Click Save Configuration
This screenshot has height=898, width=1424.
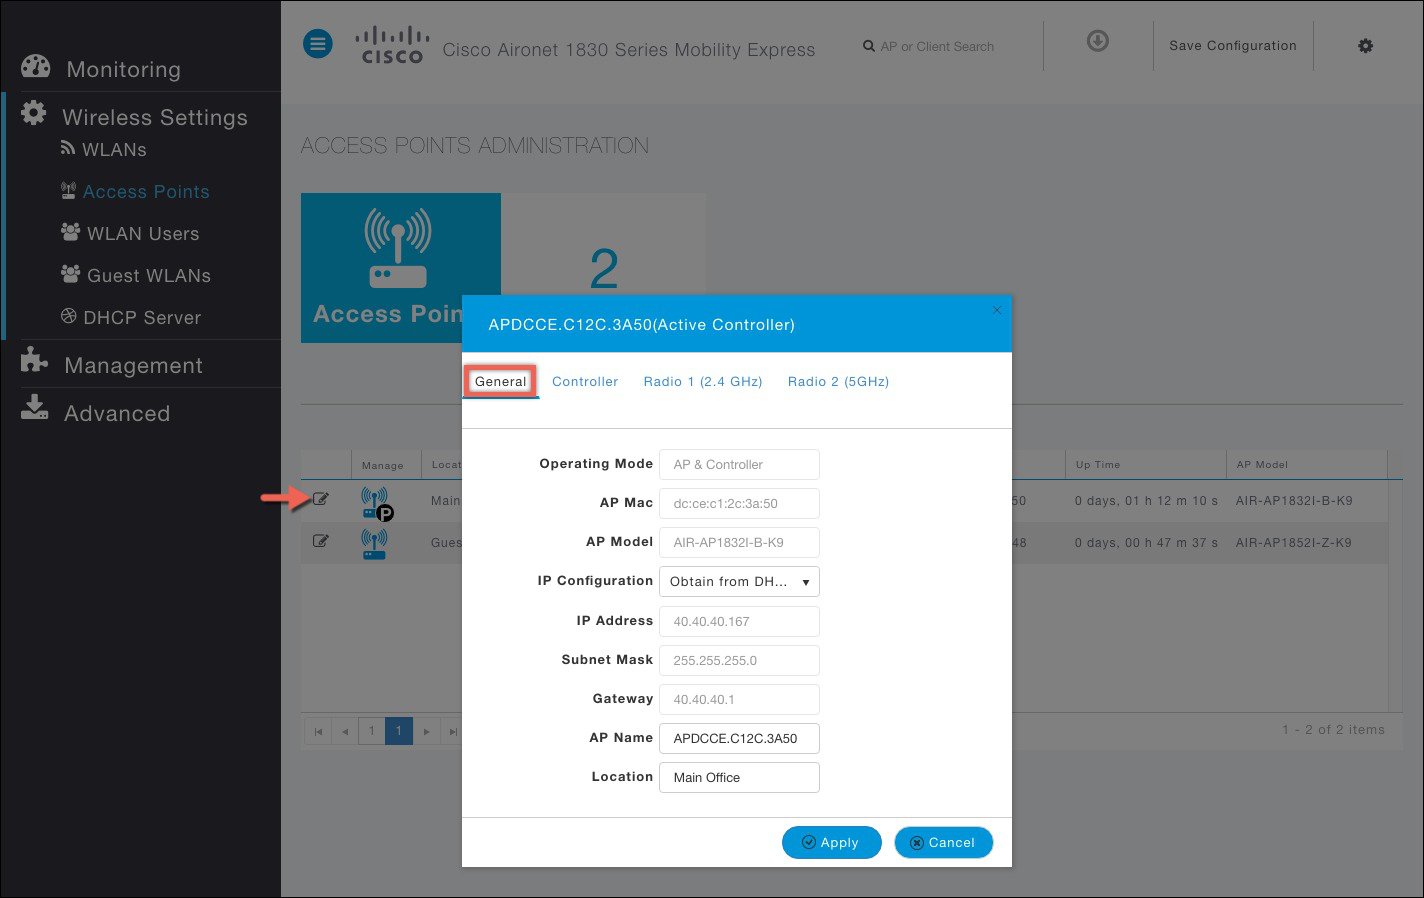(1233, 46)
